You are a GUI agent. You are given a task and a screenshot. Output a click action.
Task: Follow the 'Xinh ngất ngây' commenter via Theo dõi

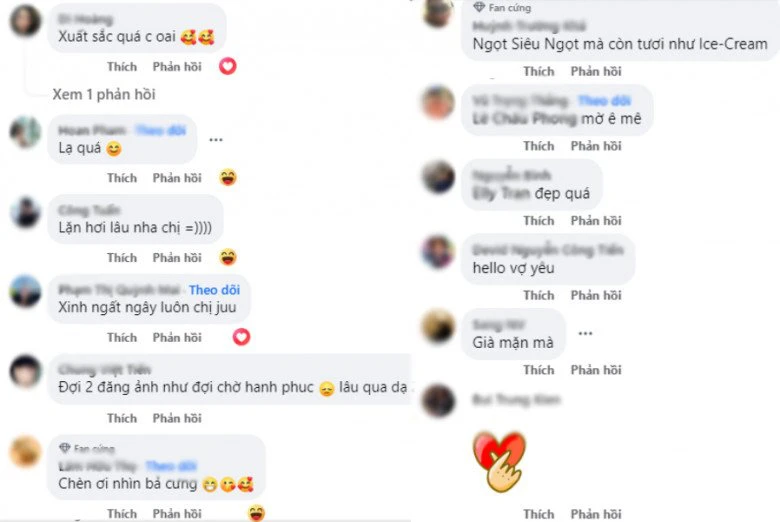click(x=214, y=290)
